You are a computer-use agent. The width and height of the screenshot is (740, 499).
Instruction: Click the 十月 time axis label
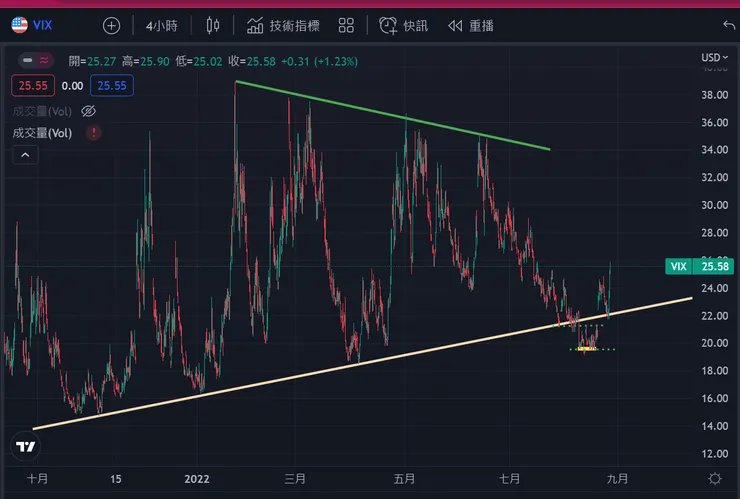(37, 479)
